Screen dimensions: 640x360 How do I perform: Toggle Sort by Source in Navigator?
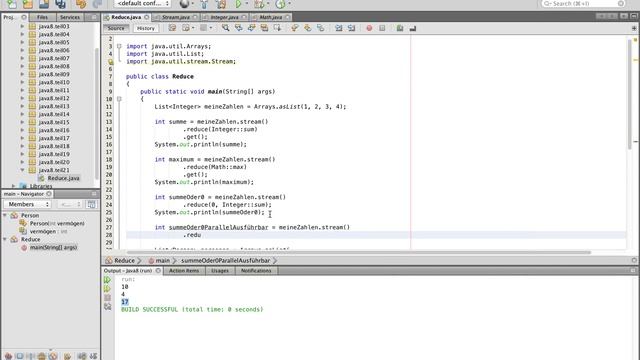tap(93, 356)
